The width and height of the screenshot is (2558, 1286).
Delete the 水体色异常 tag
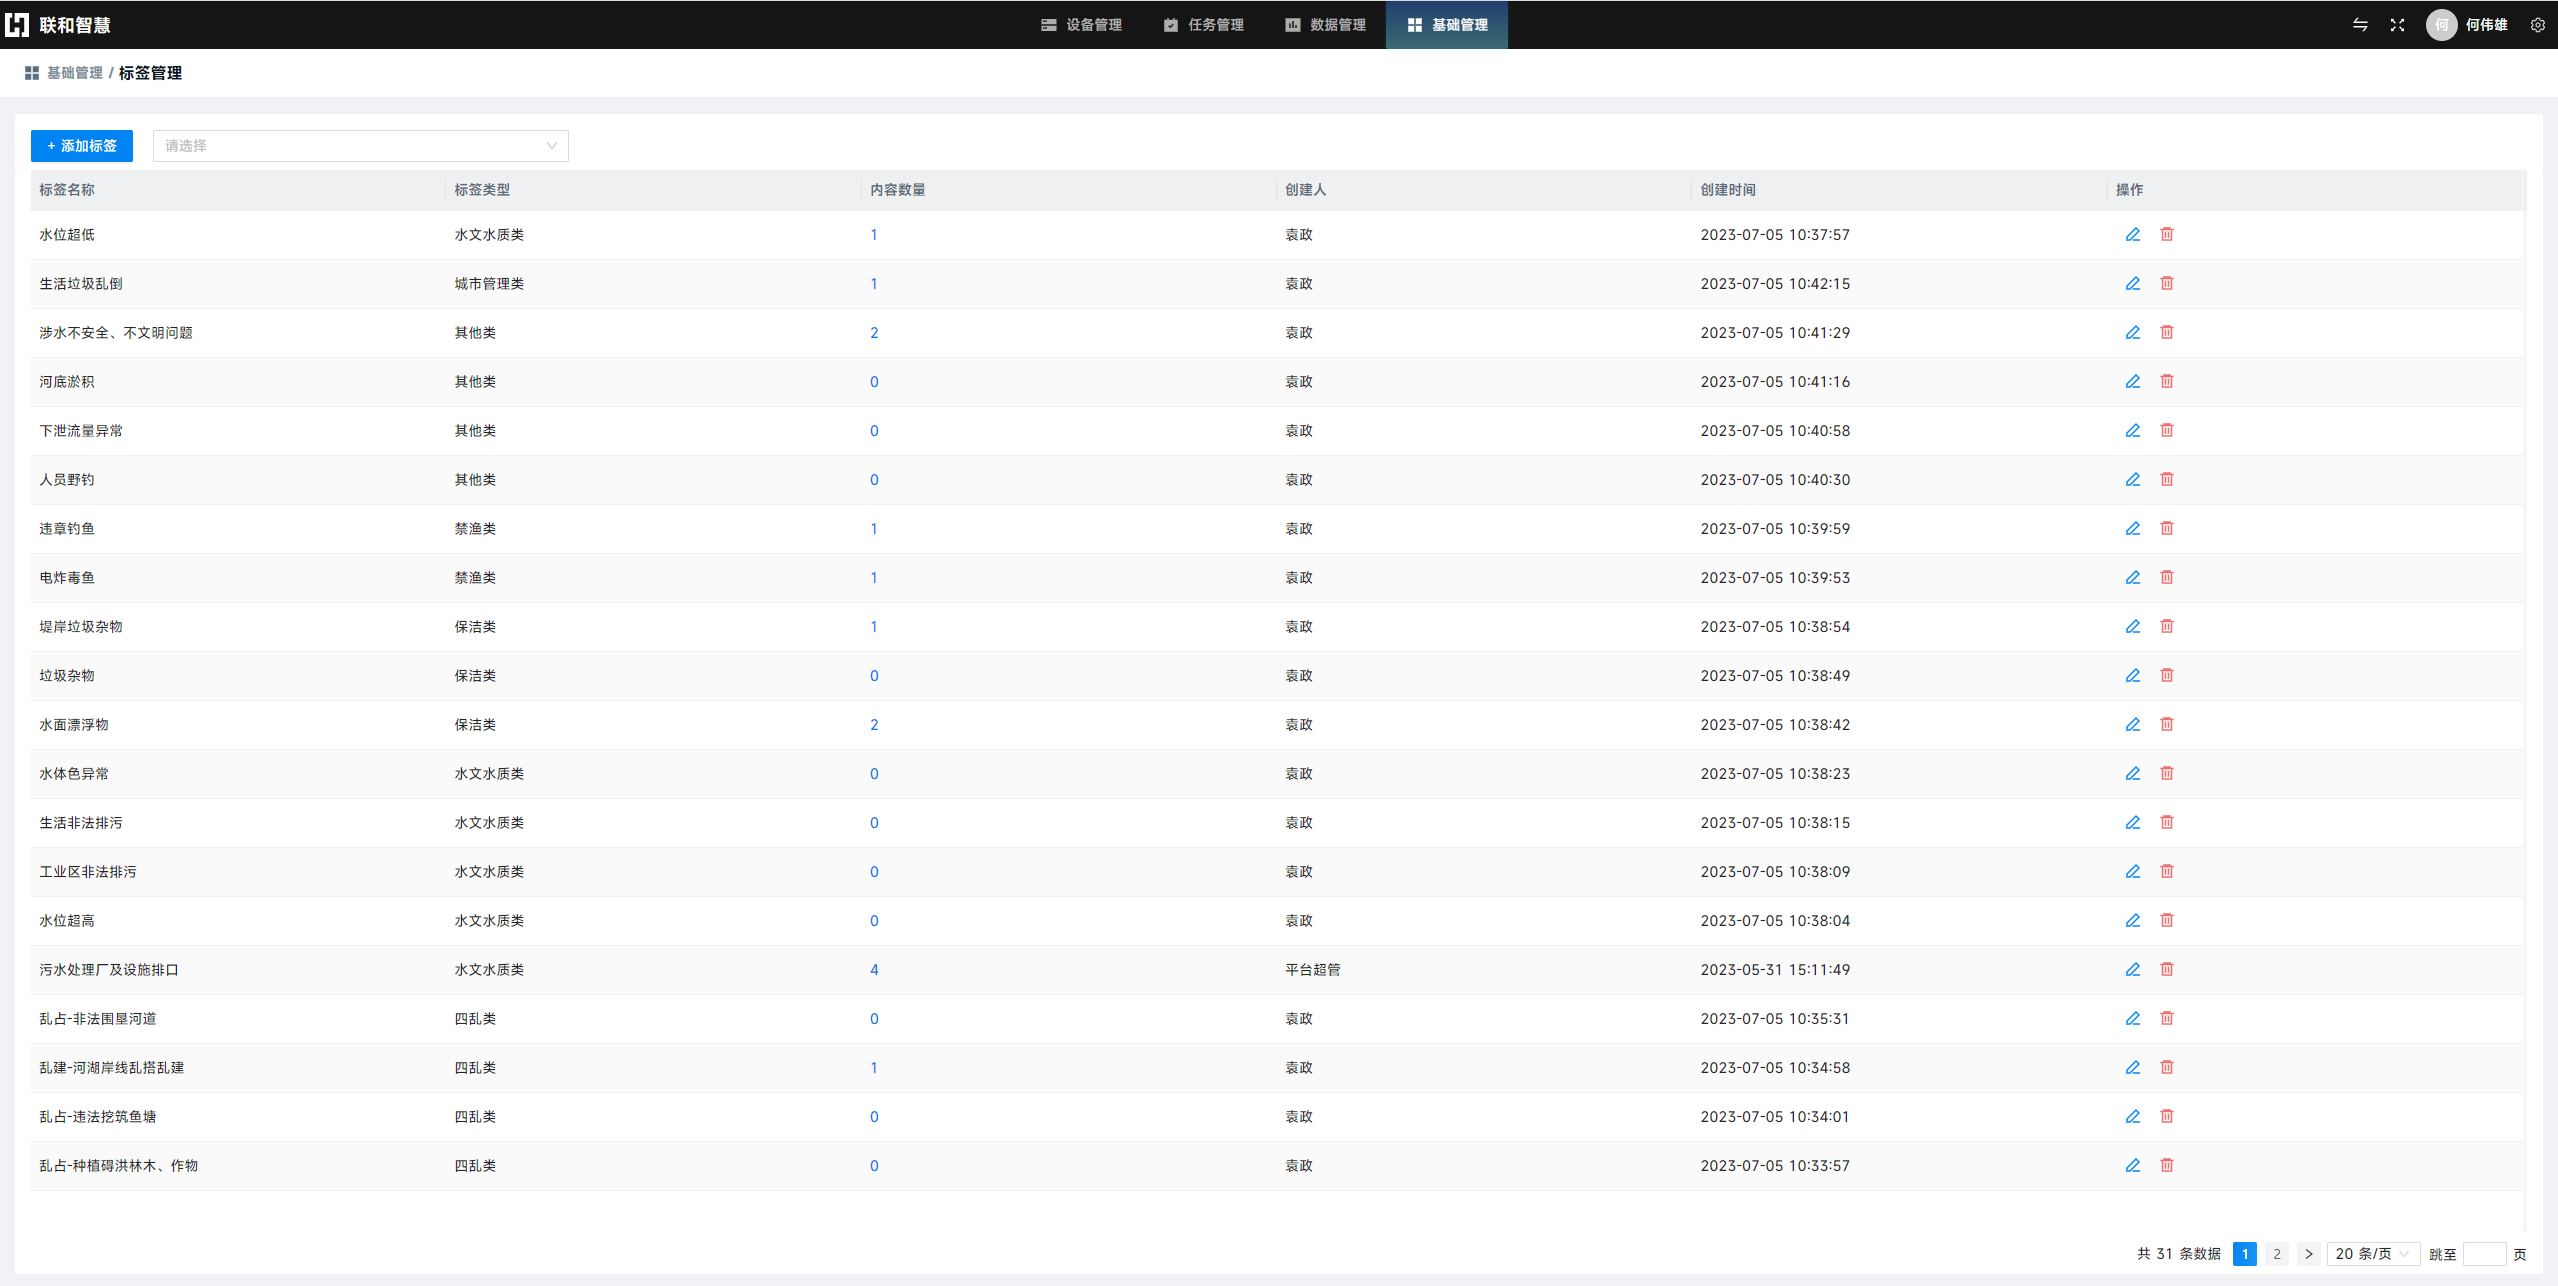2166,774
